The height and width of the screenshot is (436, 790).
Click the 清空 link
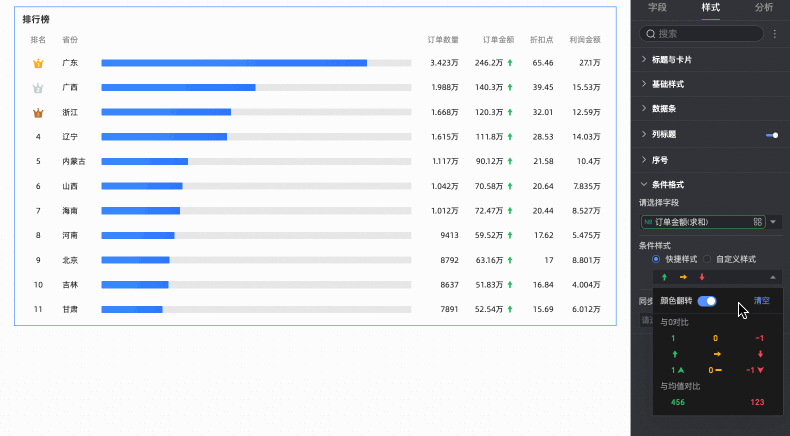point(761,301)
